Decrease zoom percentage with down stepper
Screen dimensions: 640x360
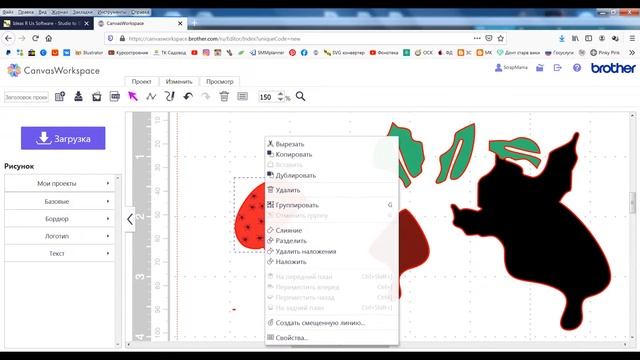[x=280, y=99]
